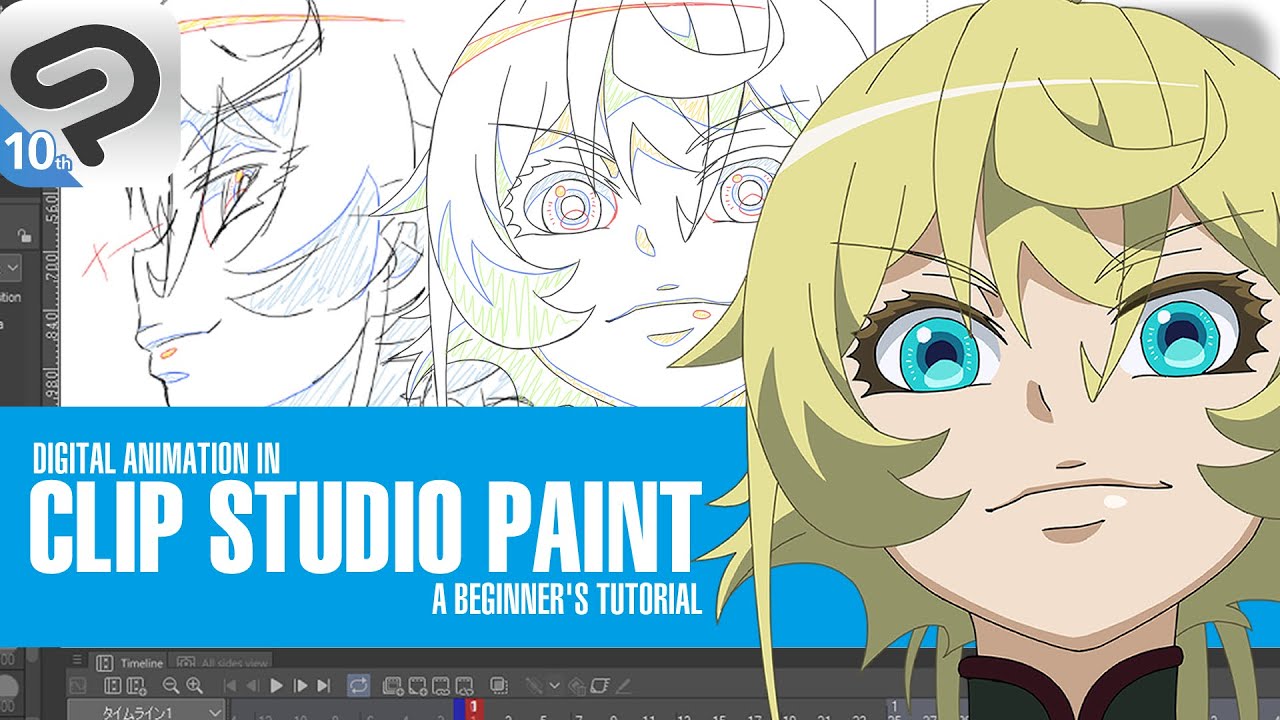Click the light table cel icon
The width and height of the screenshot is (1280, 720).
coord(600,685)
